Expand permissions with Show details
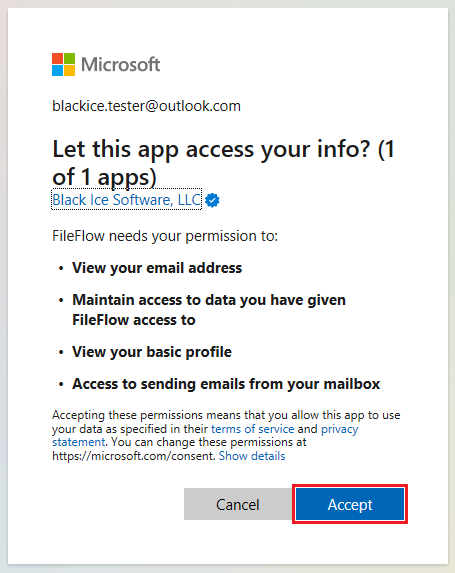455x573 pixels. (x=252, y=456)
